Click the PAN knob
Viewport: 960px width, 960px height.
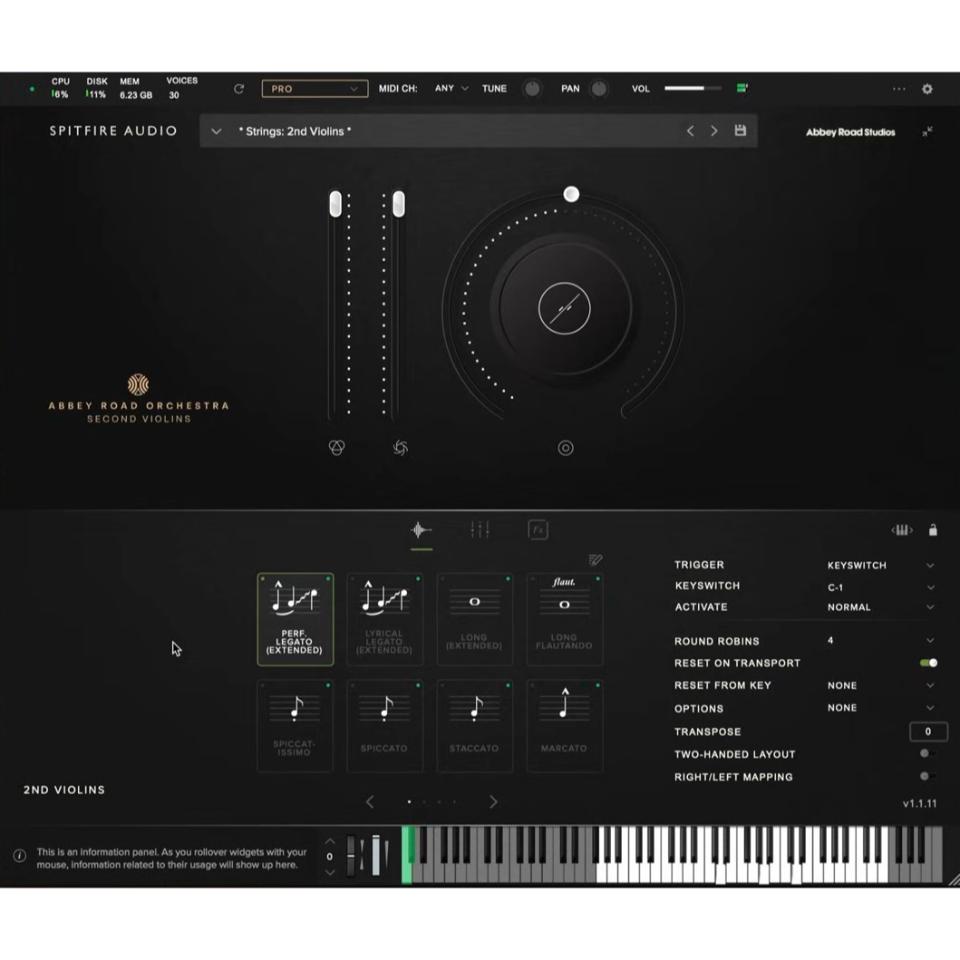pos(599,89)
